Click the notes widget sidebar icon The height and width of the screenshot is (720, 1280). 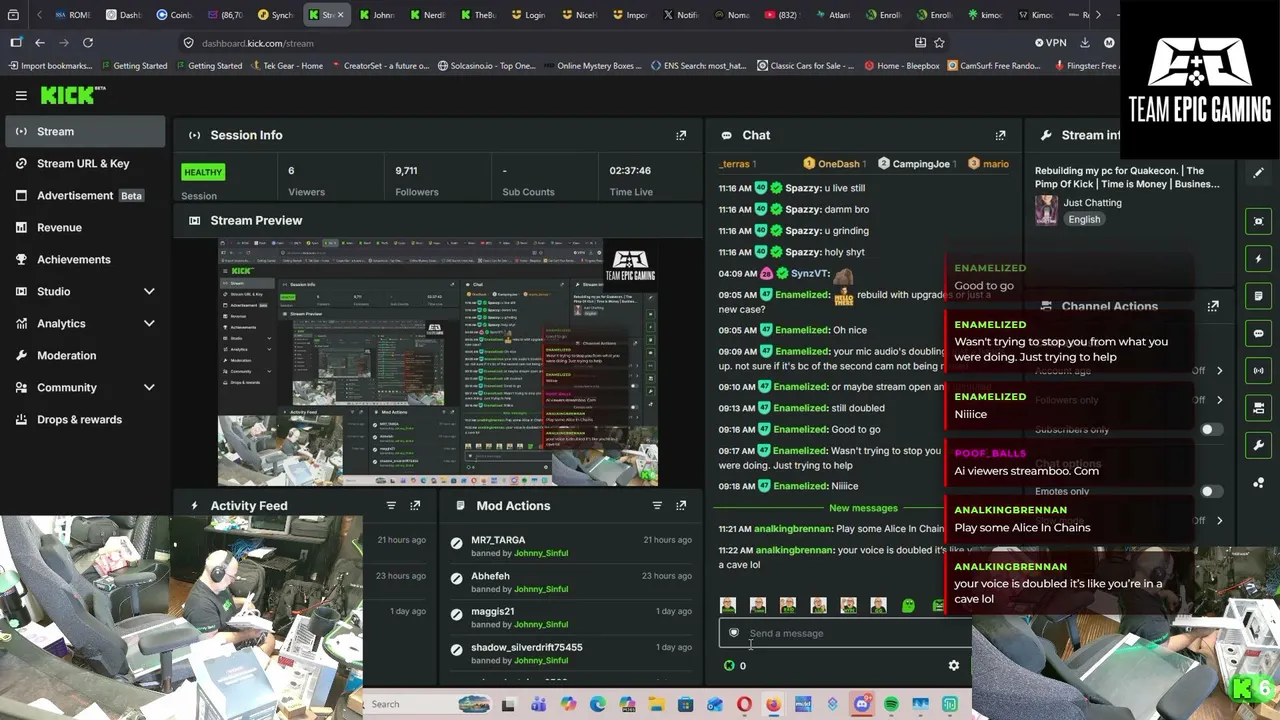pyautogui.click(x=1259, y=296)
